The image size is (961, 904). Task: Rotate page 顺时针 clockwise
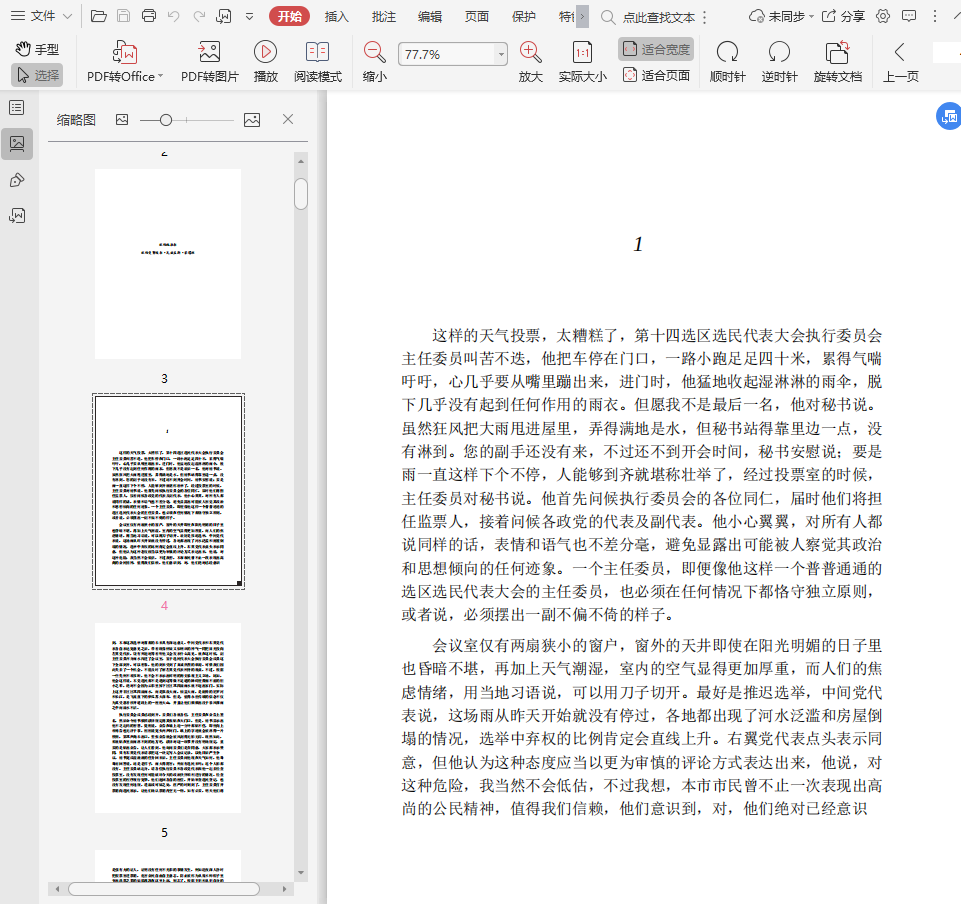click(727, 61)
